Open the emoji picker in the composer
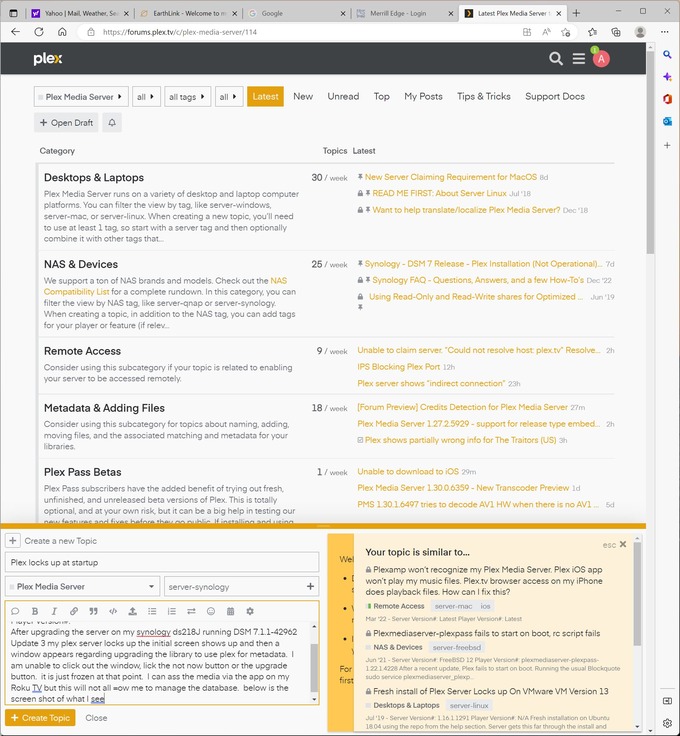The height and width of the screenshot is (736, 680). point(211,611)
